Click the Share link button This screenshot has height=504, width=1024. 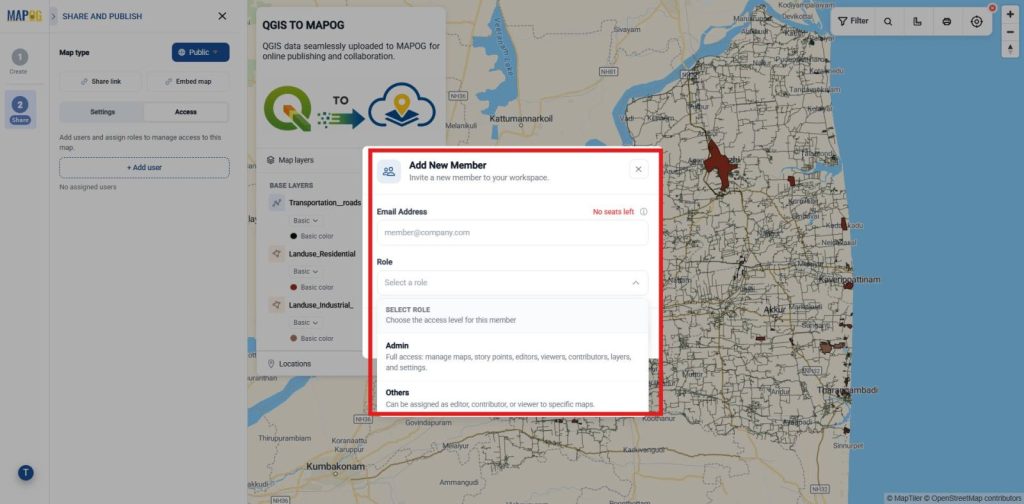click(x=101, y=82)
